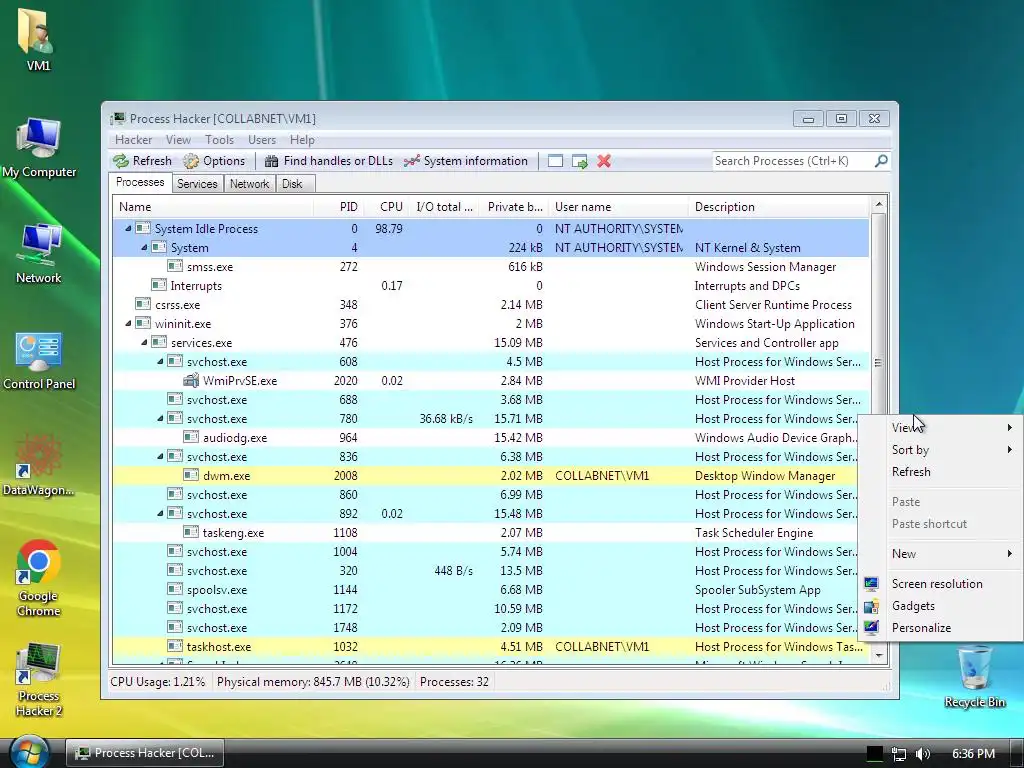Collapse svchost.exe PID 892 node
This screenshot has width=1024, height=768.
point(160,514)
